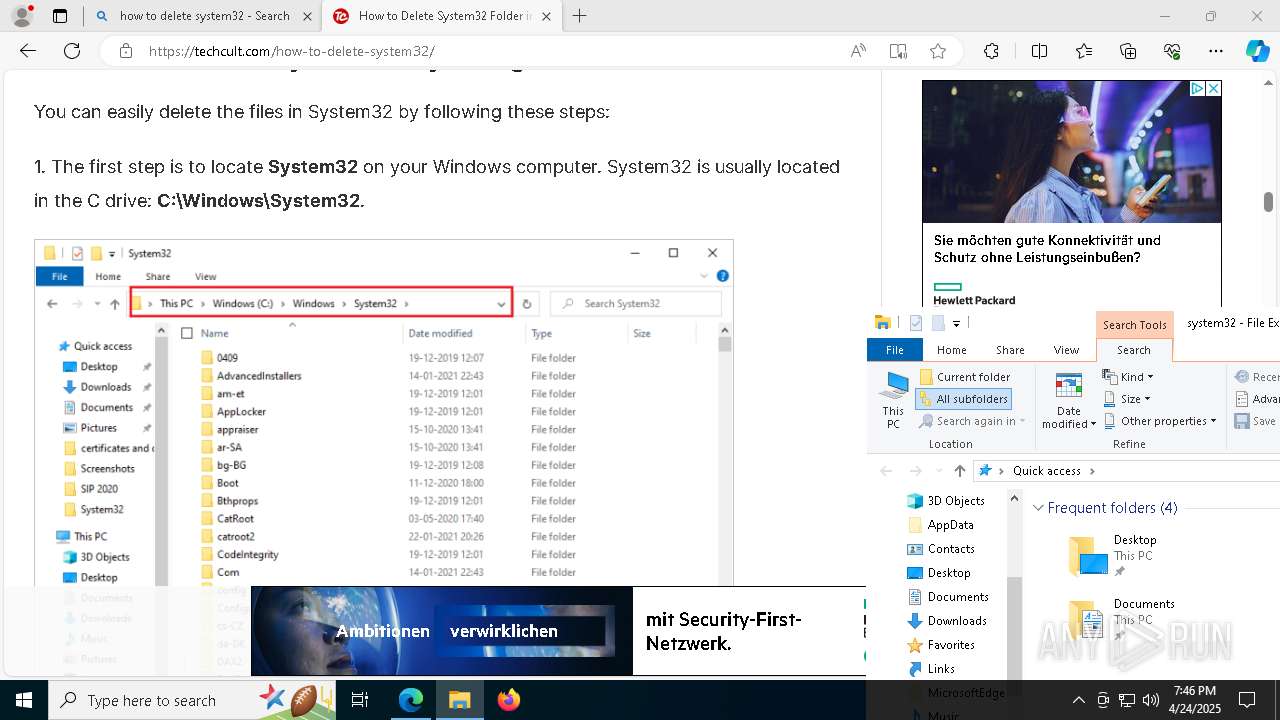
Task: Open Other properties dropdown
Action: tap(1160, 421)
